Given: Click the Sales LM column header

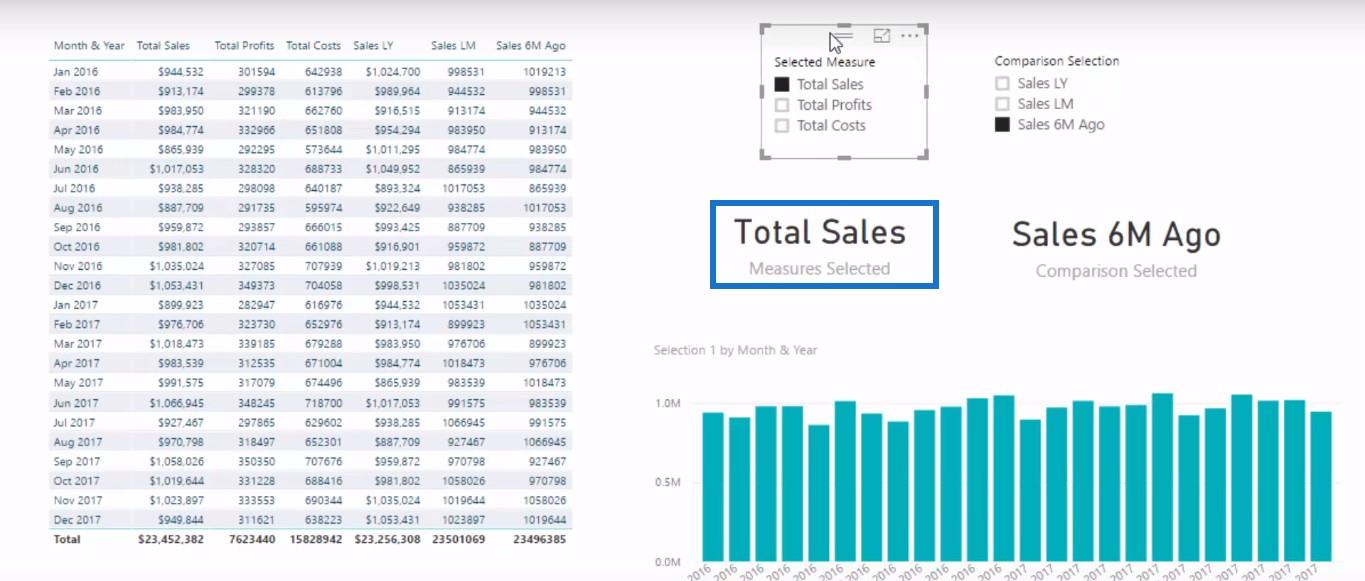Looking at the screenshot, I should 453,46.
